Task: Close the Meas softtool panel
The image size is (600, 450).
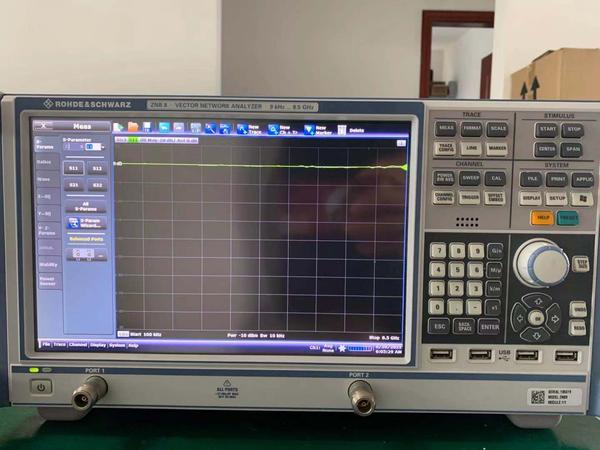Action: coord(39,127)
